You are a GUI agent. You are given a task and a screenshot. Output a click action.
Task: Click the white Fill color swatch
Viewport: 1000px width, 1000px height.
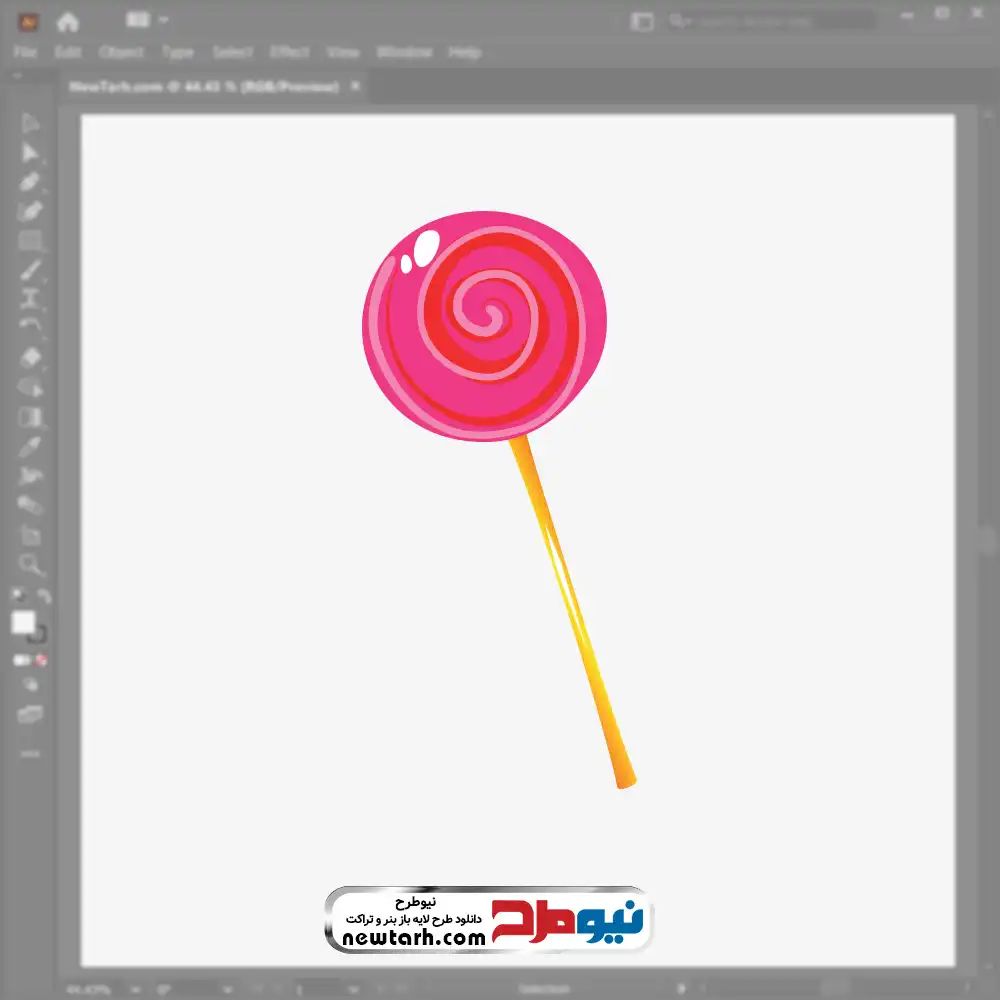[x=23, y=623]
